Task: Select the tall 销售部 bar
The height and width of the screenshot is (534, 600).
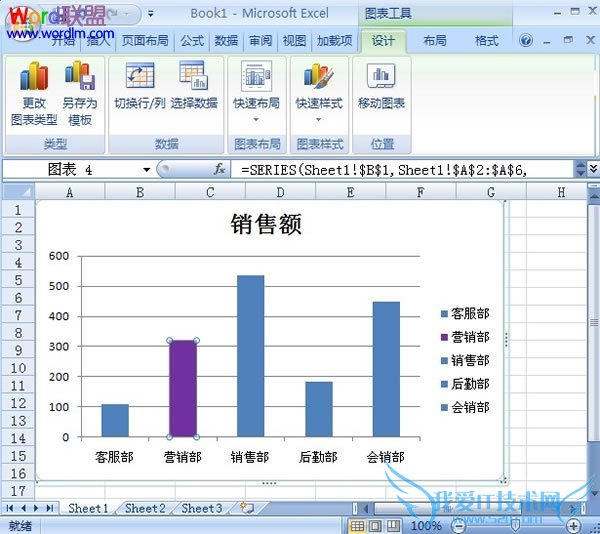Action: coord(251,356)
